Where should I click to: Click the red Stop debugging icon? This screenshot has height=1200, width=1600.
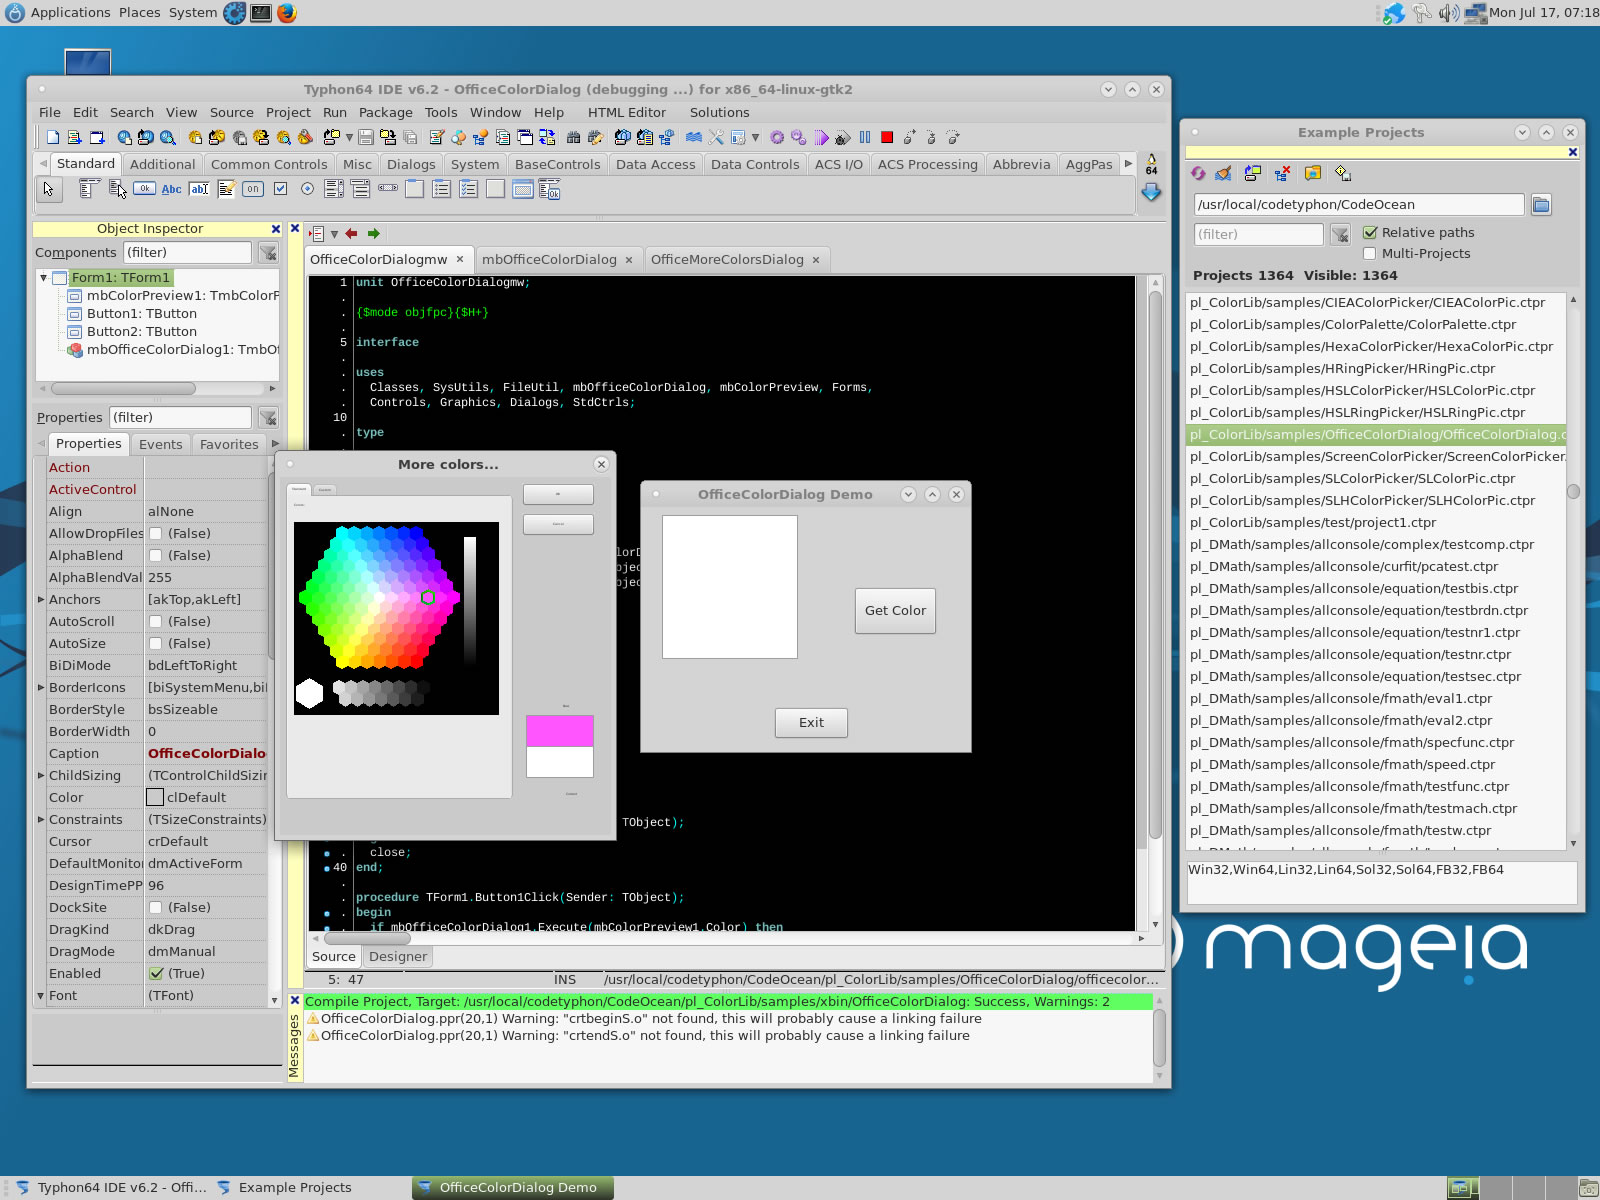(887, 138)
